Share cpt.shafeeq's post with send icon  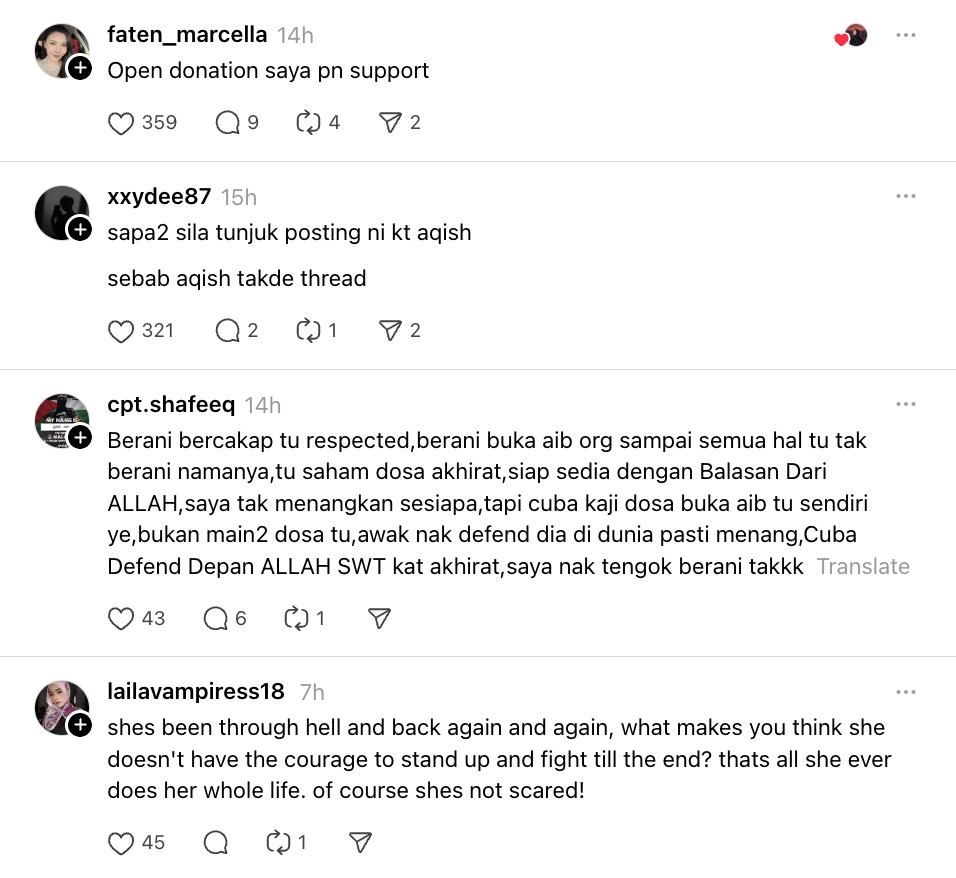coord(379,619)
